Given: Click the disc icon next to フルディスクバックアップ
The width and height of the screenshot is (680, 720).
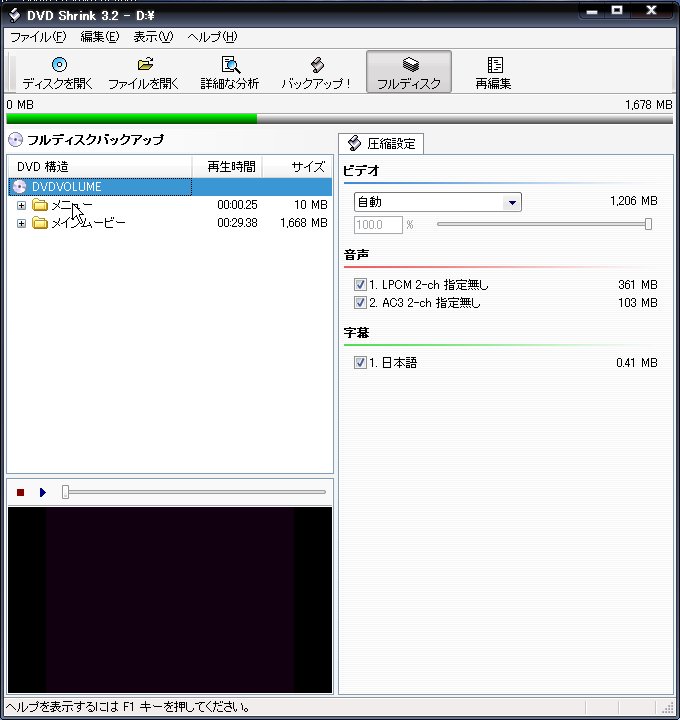Looking at the screenshot, I should pos(15,140).
